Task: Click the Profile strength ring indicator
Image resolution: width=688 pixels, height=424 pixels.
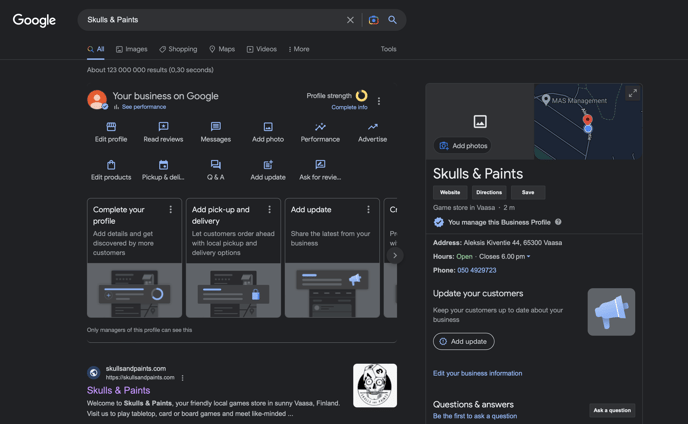Action: pos(362,95)
